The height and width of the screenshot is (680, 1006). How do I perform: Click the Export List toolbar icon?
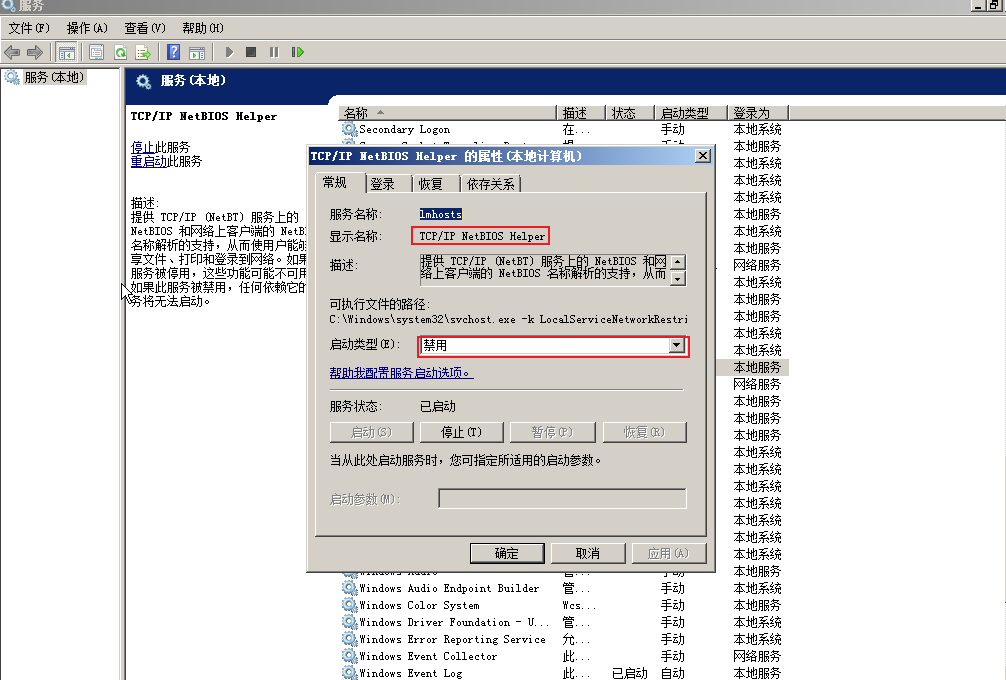(143, 52)
